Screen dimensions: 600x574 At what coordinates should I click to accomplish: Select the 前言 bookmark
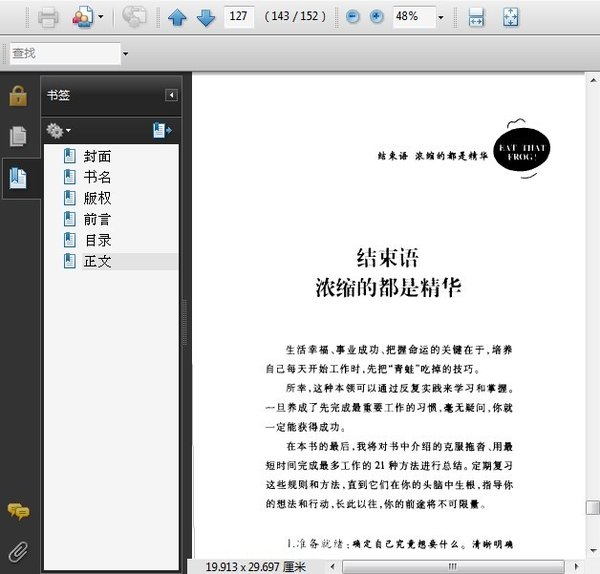97,219
